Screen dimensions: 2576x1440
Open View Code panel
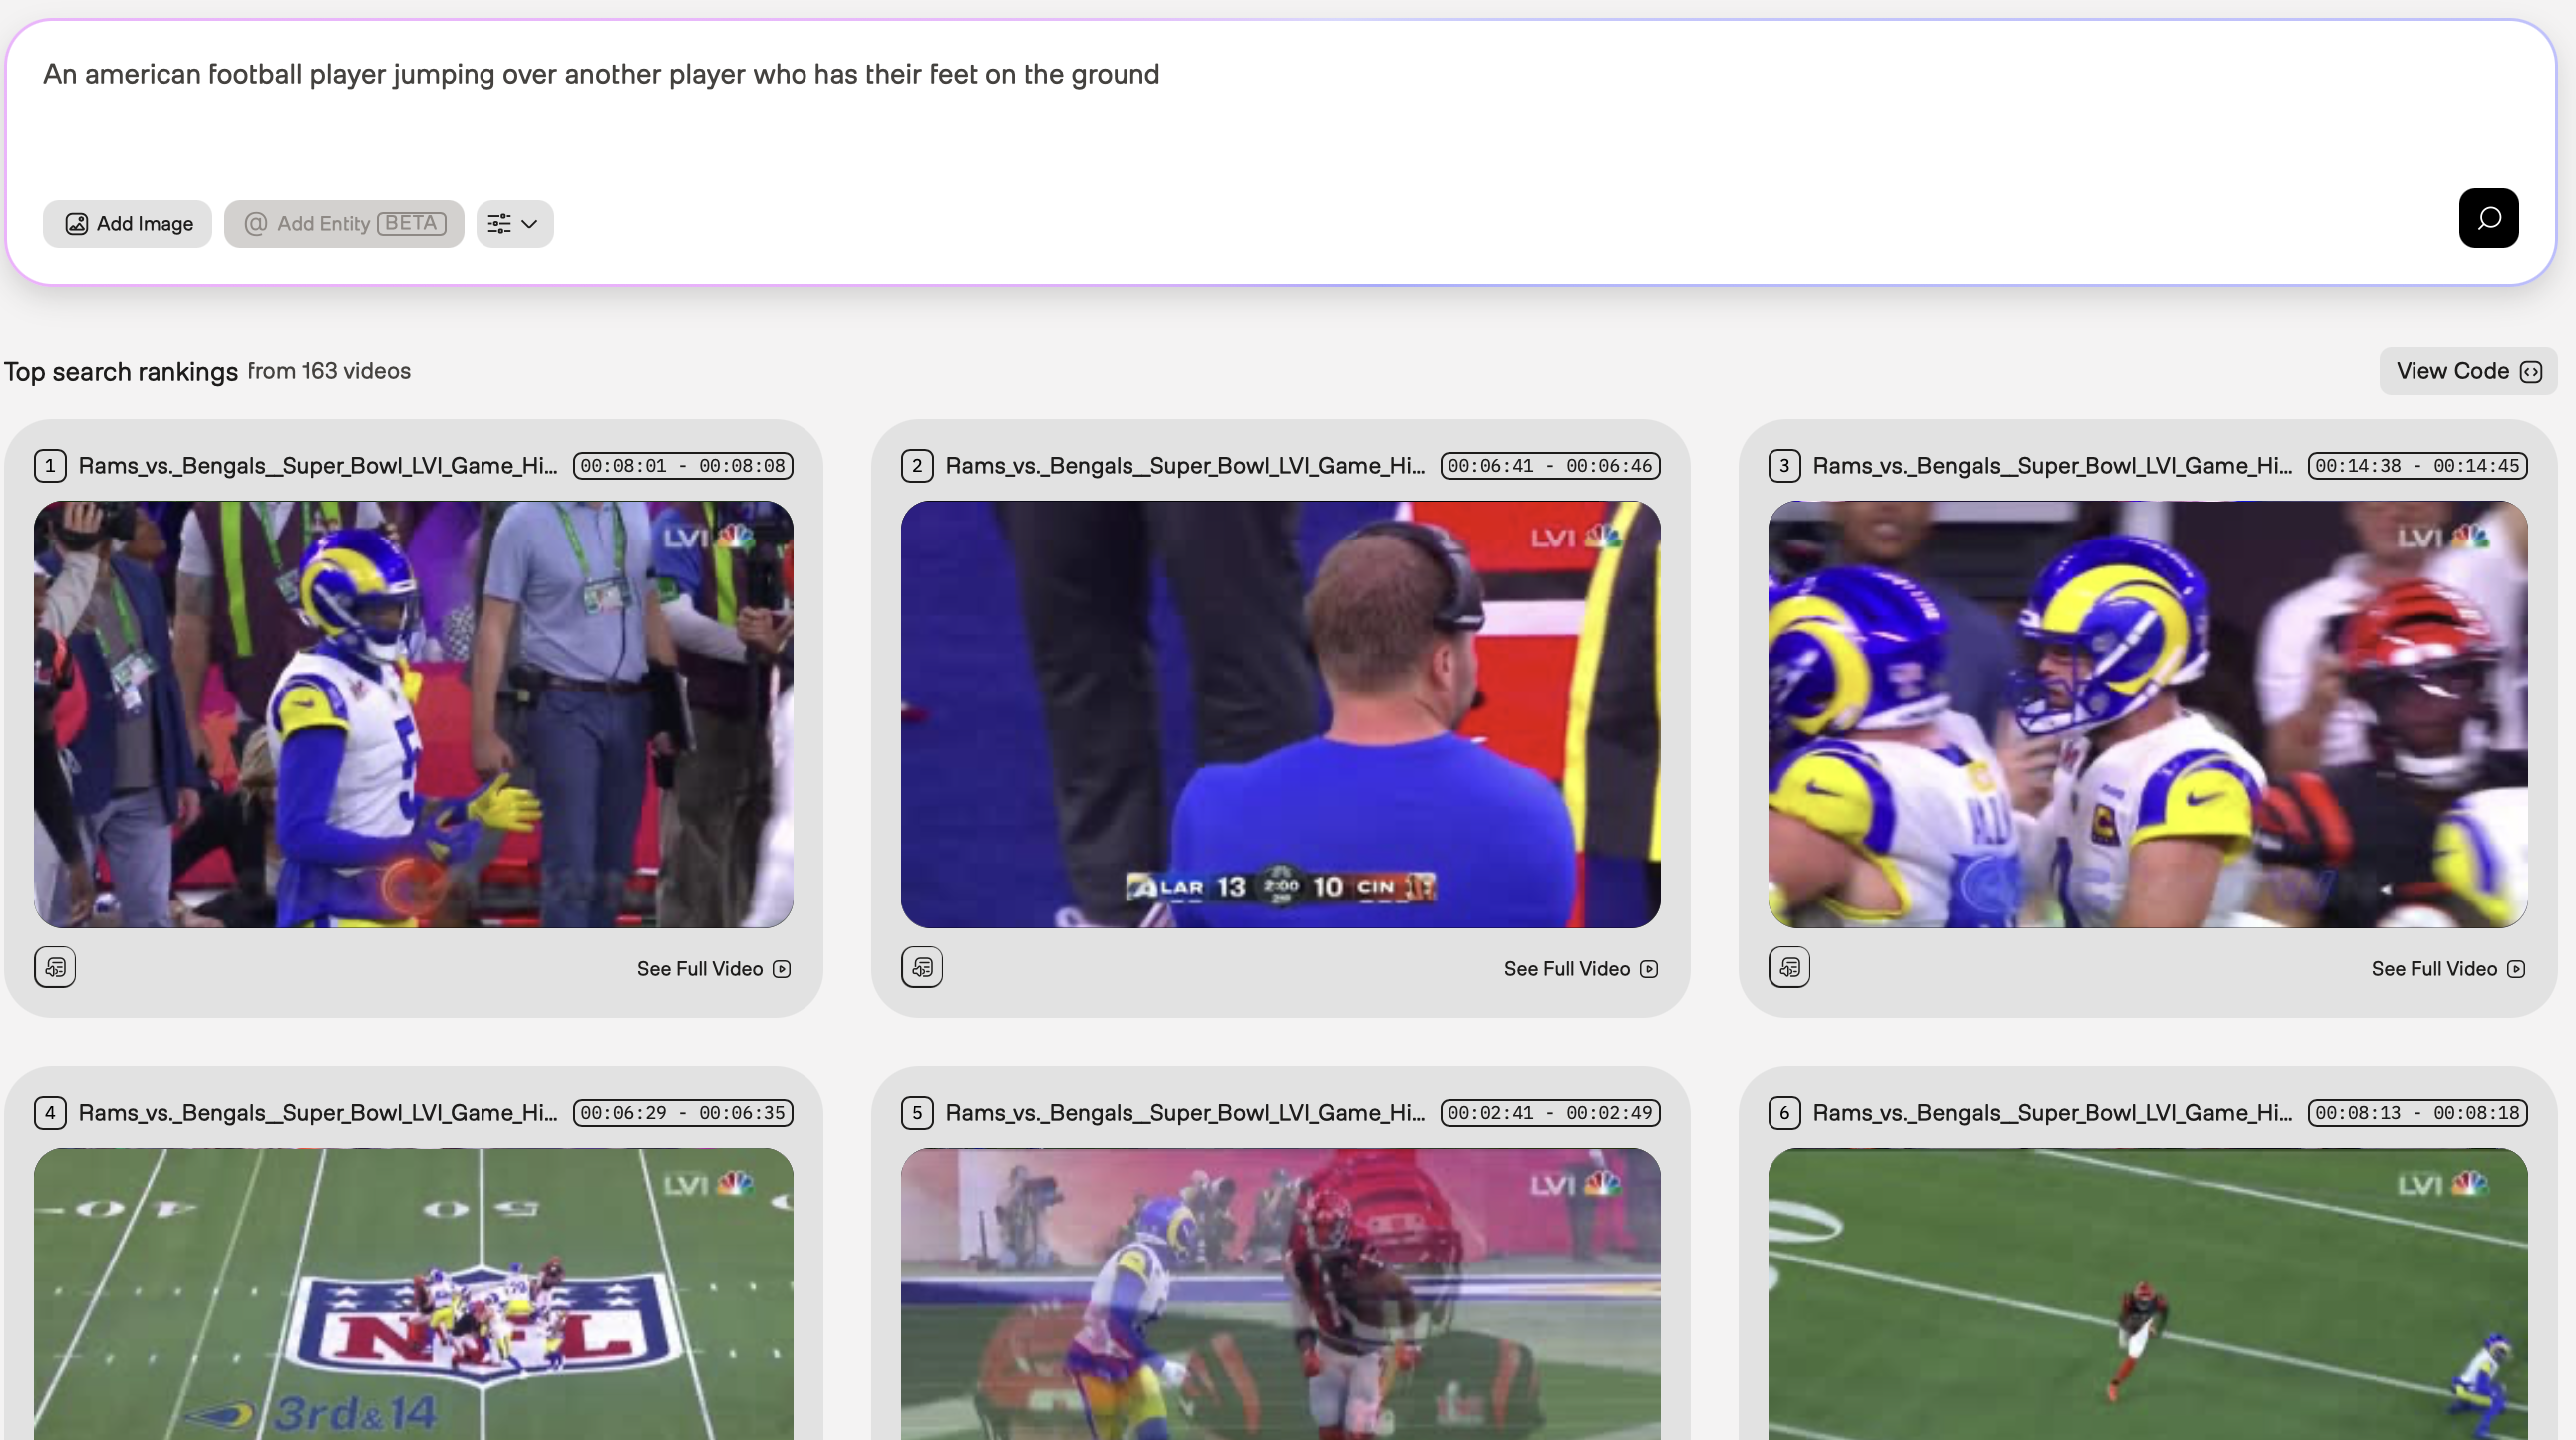(2467, 371)
